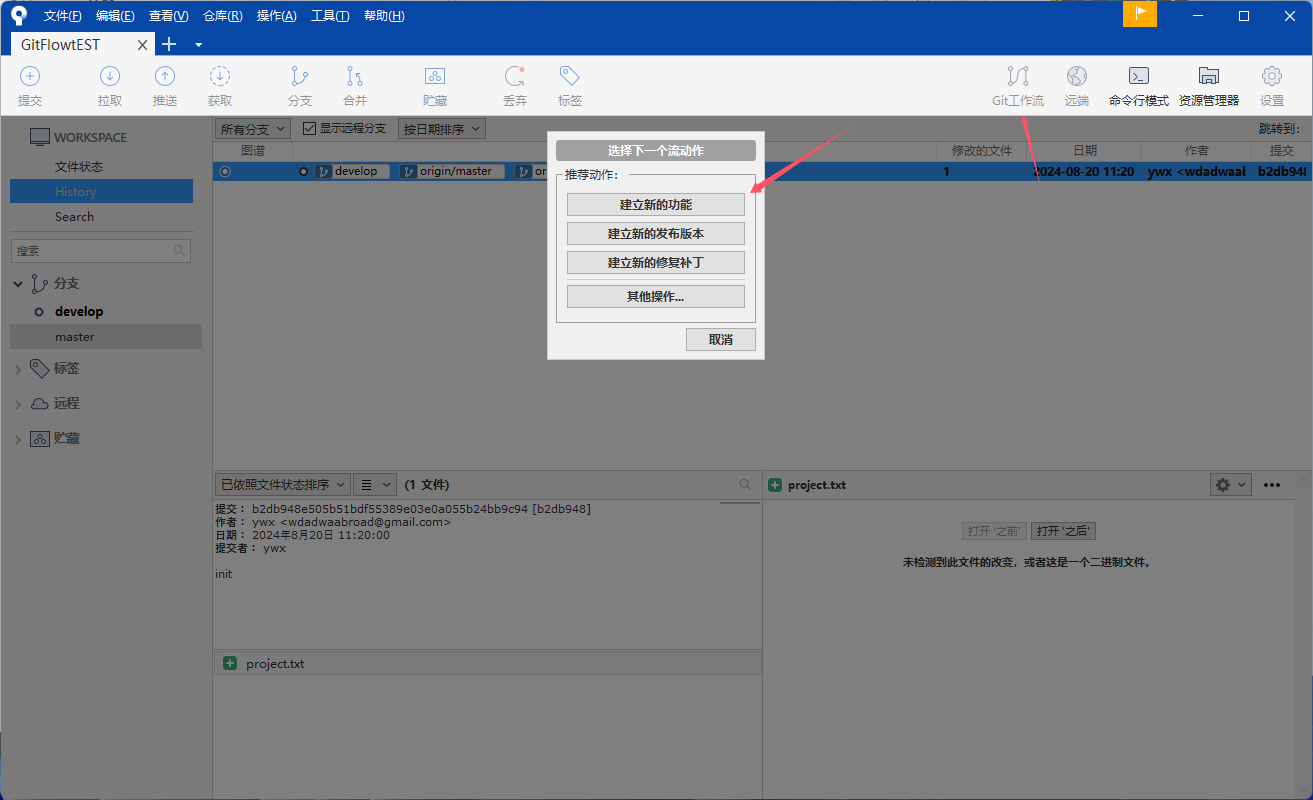Select 文件状态 in the sidebar
This screenshot has height=800, width=1313.
click(79, 167)
